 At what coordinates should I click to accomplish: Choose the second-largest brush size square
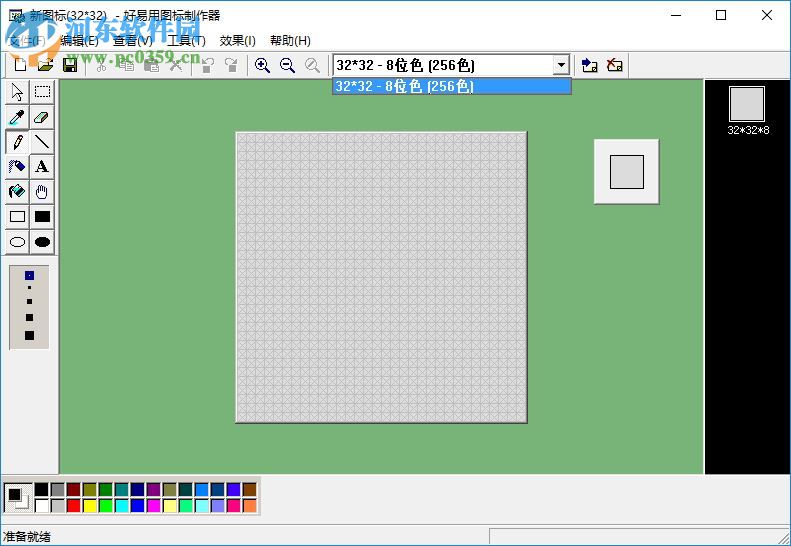tap(29, 317)
